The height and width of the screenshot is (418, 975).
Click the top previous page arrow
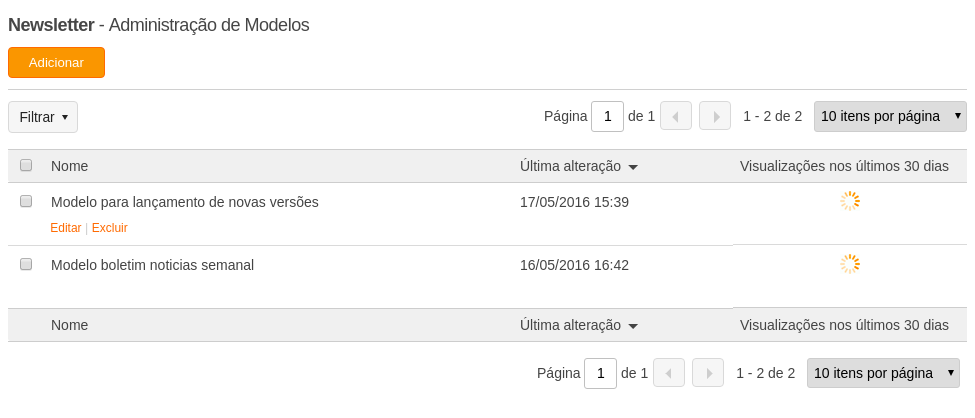(x=676, y=116)
